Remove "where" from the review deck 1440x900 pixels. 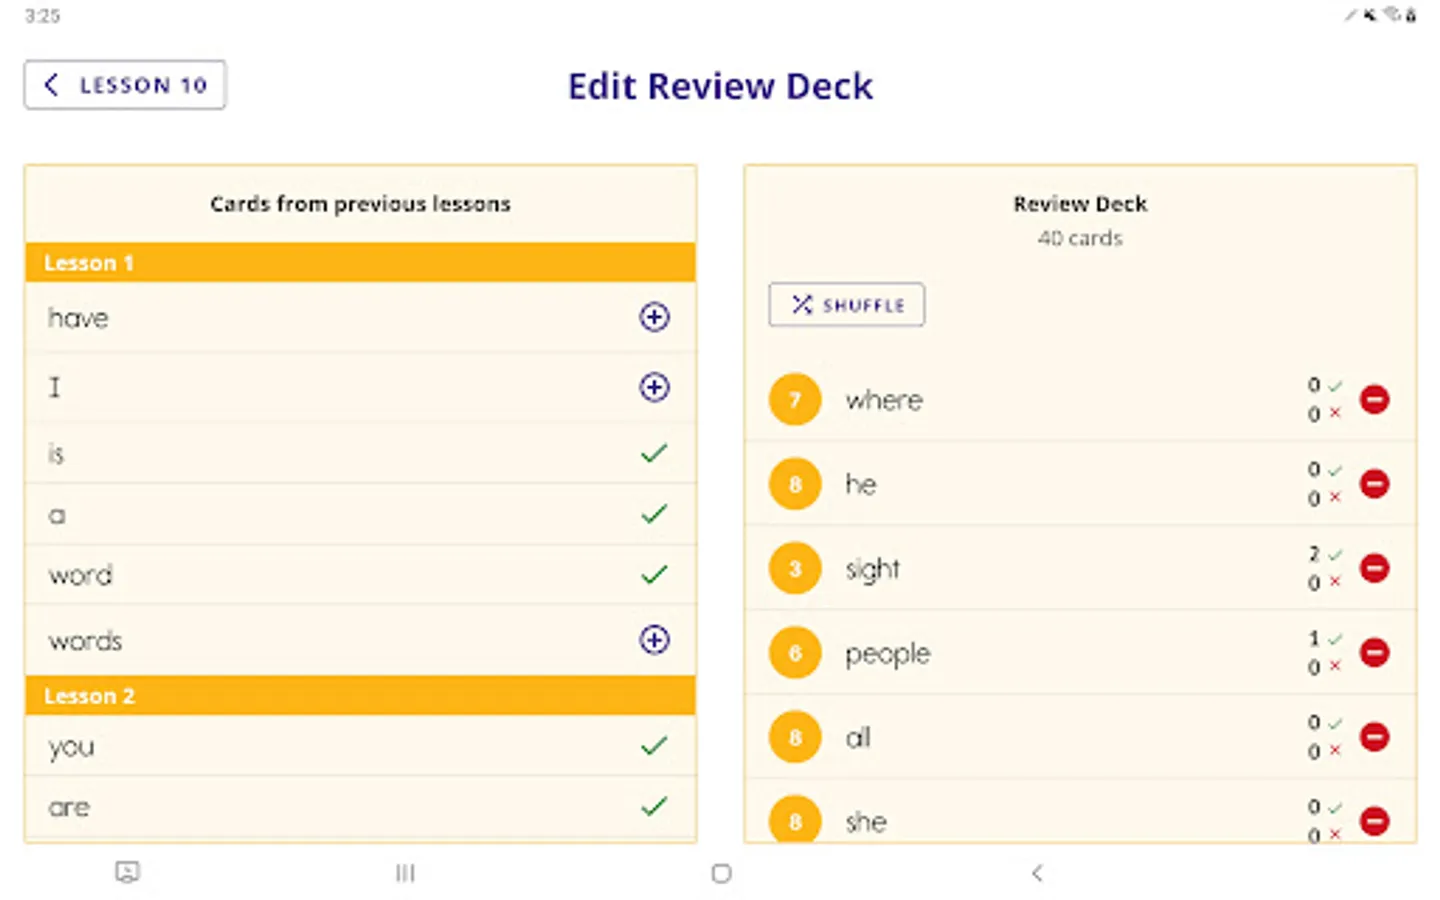tap(1374, 400)
